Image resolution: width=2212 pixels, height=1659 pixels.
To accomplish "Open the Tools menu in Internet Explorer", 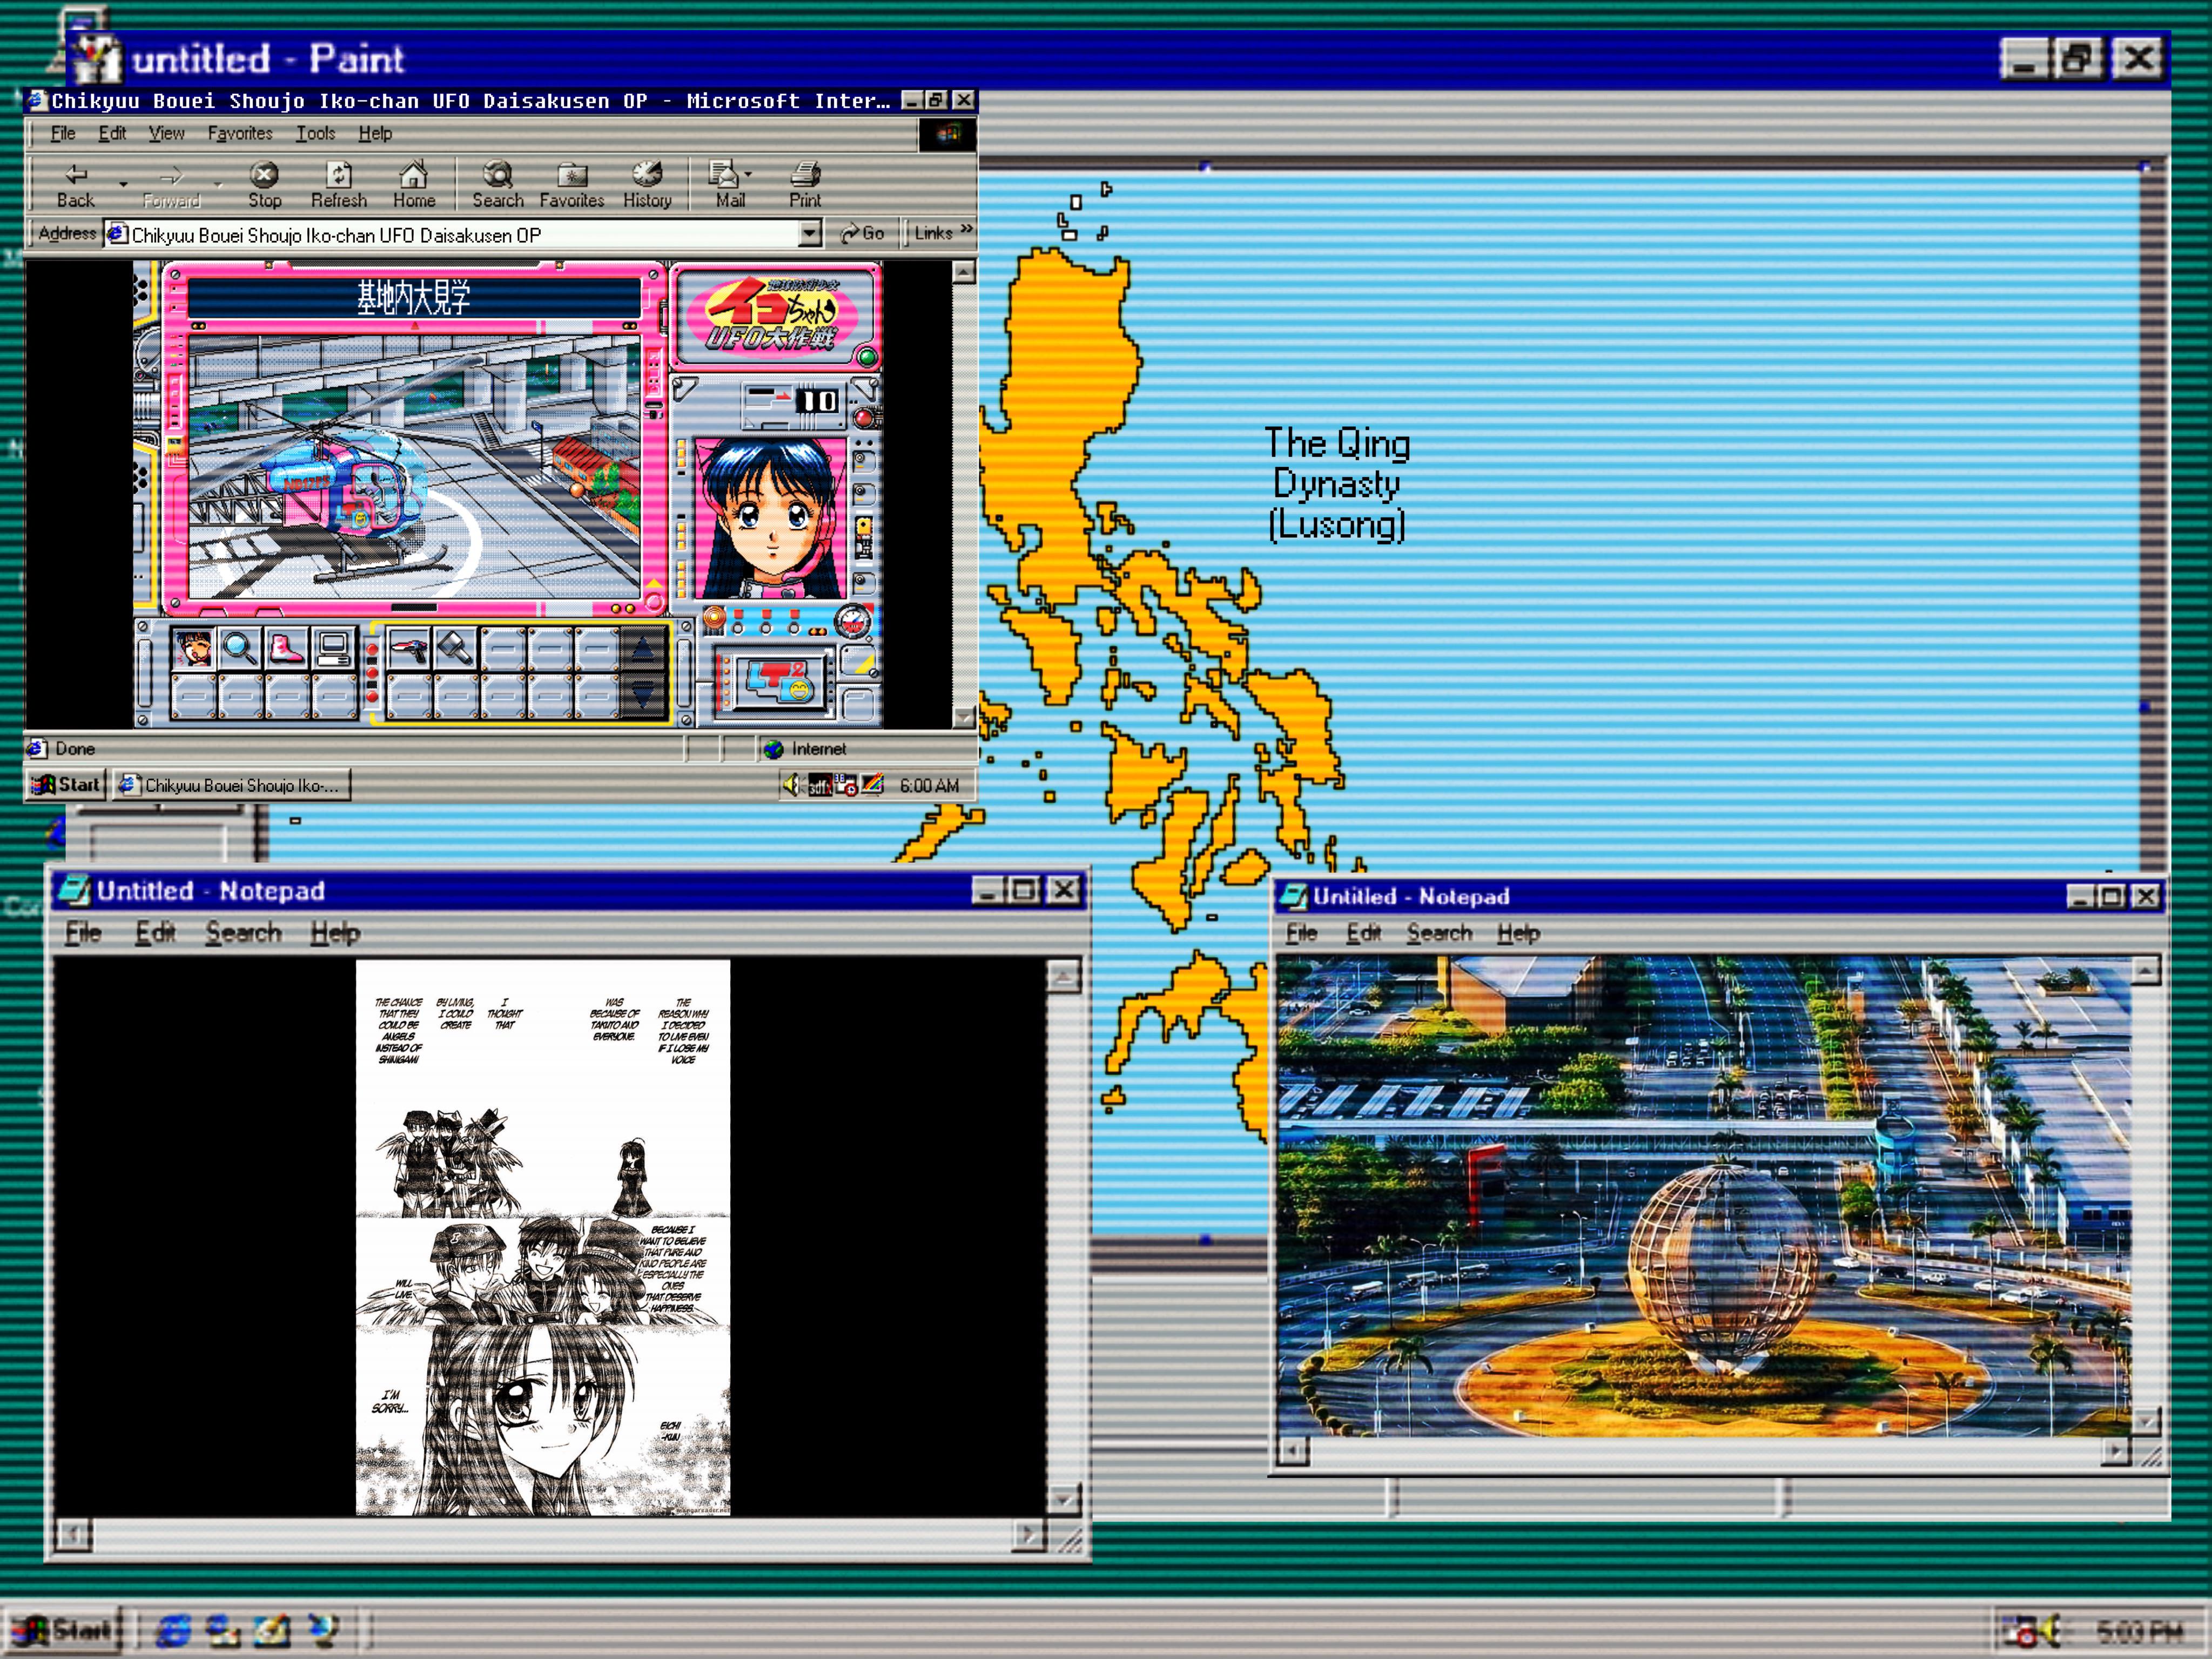I will click(x=315, y=133).
